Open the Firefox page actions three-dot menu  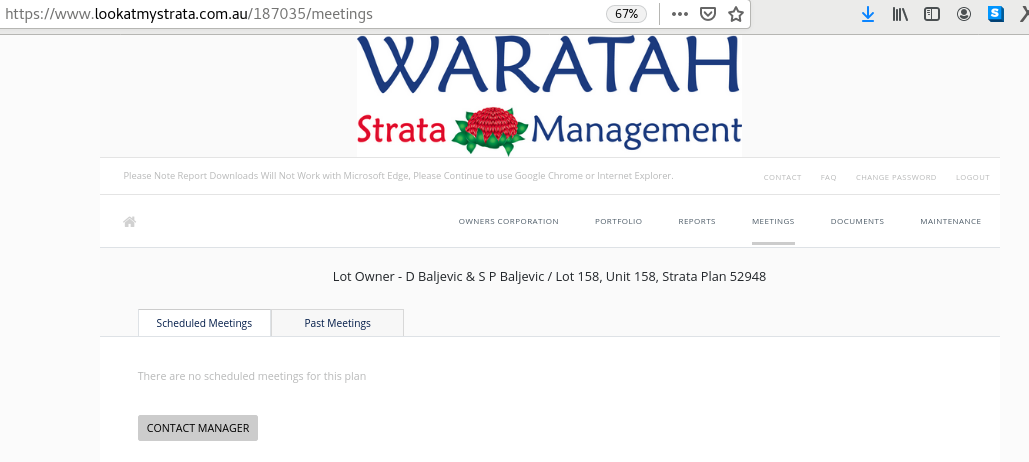[x=680, y=14]
